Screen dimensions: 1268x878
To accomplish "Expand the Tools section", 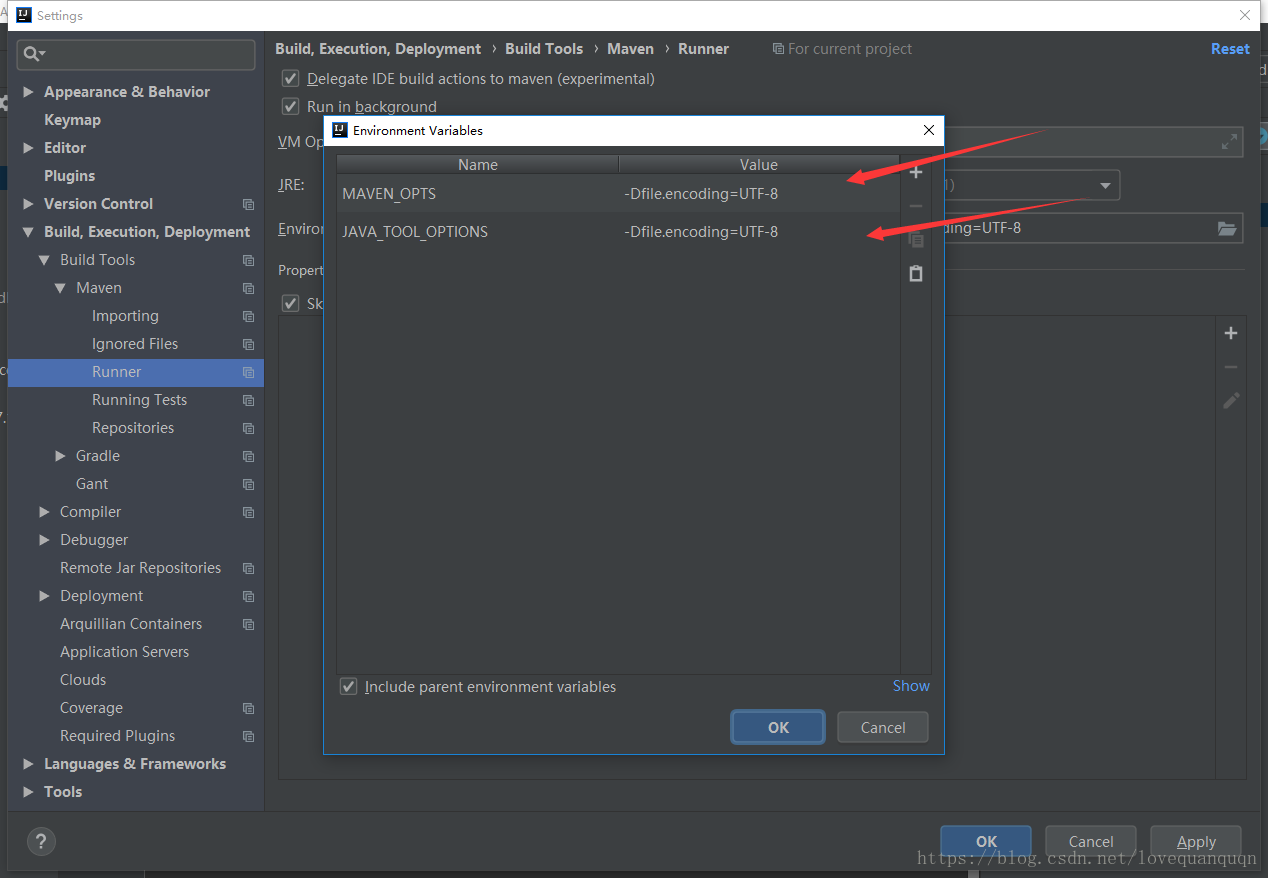I will coord(28,792).
